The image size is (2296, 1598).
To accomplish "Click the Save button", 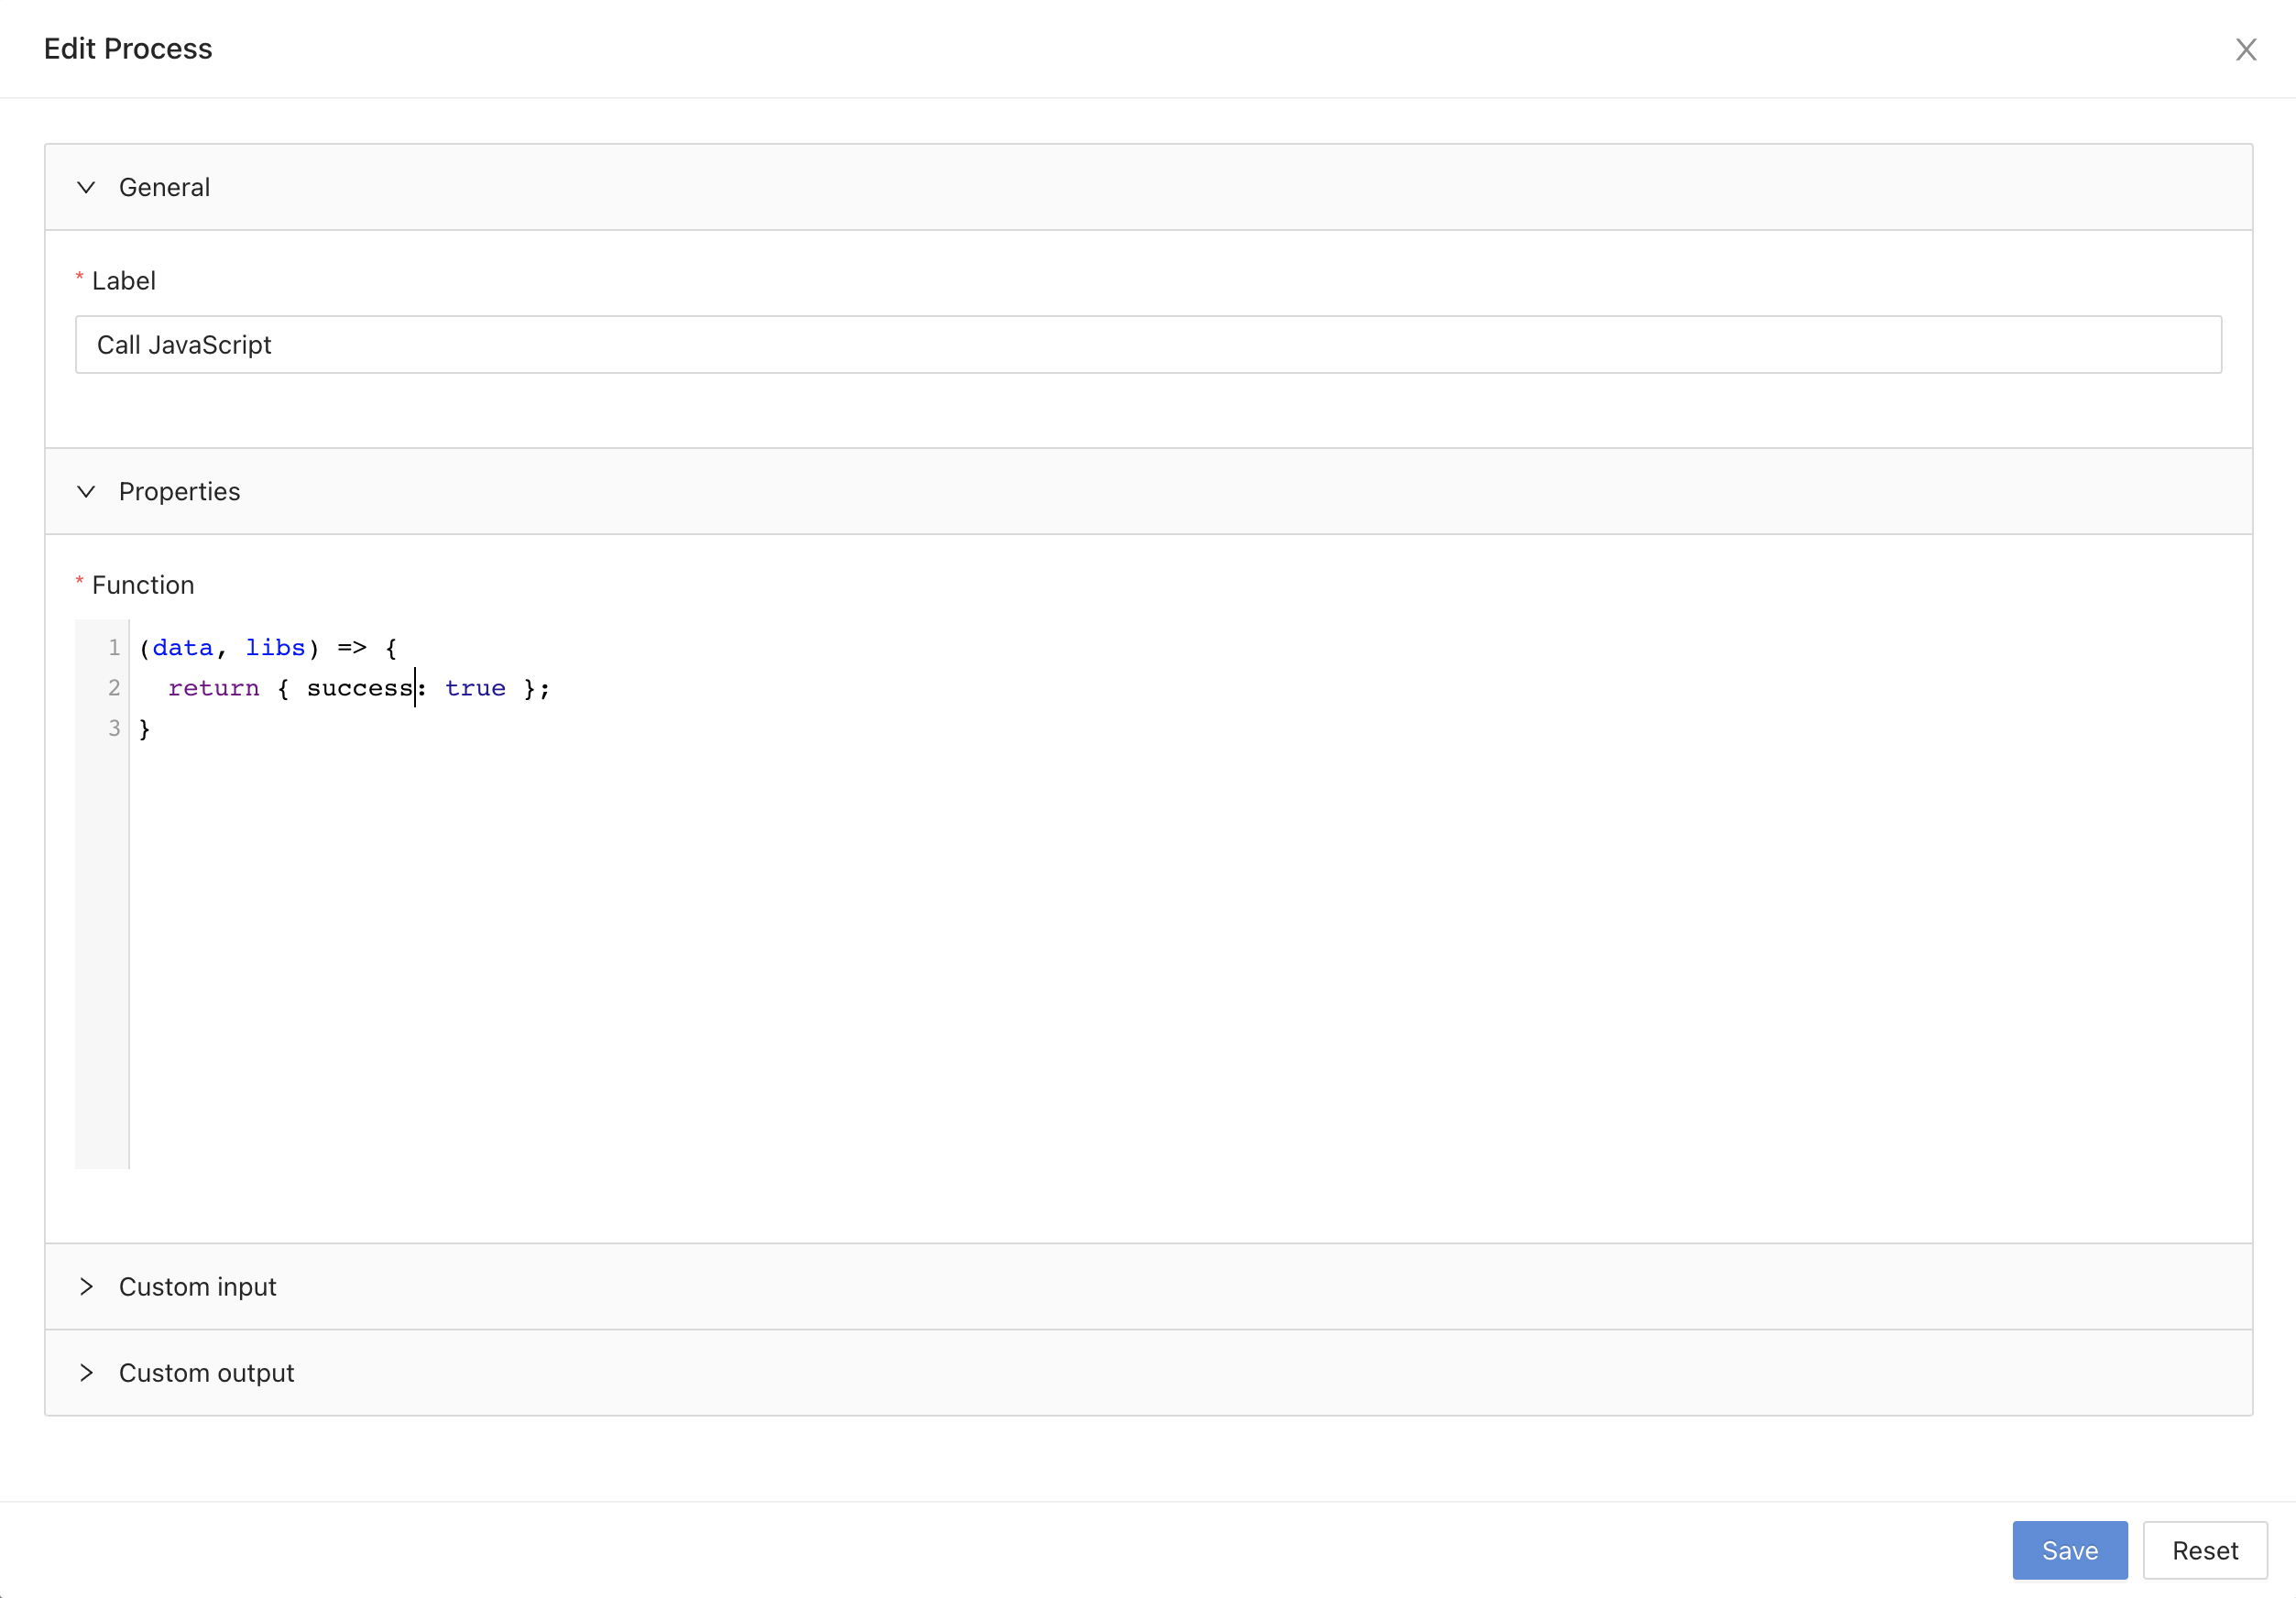I will point(2069,1549).
